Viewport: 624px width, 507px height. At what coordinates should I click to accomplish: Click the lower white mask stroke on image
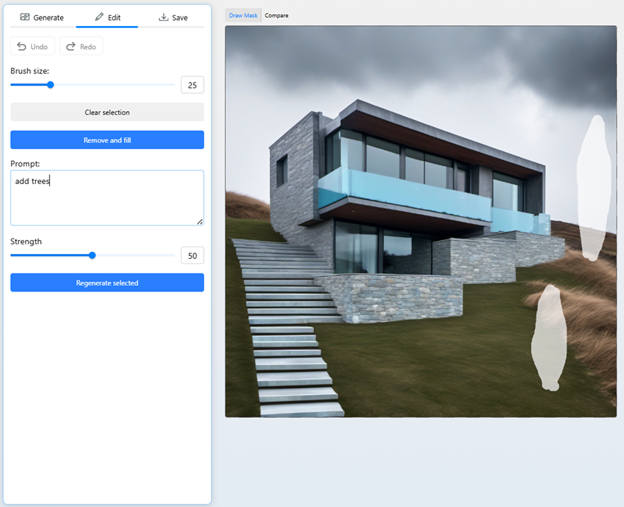(x=547, y=337)
